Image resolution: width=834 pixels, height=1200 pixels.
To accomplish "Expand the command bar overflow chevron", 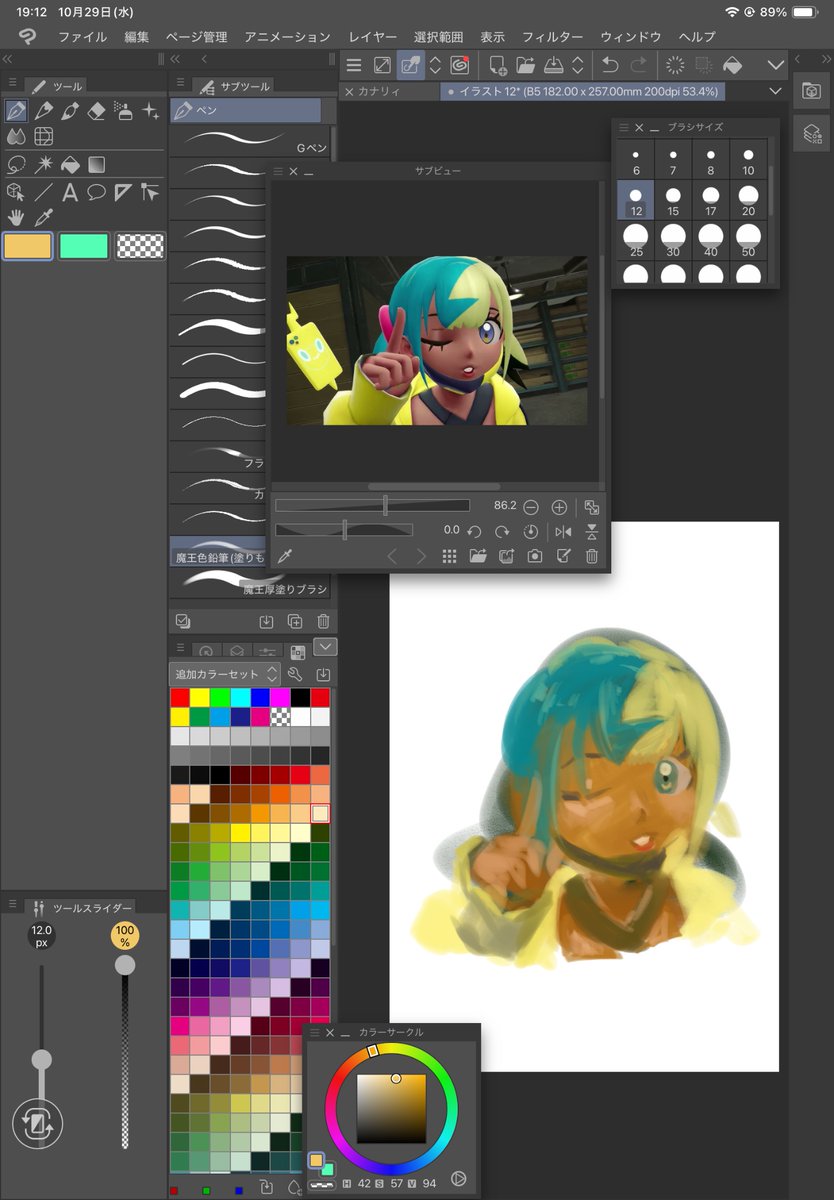I will point(775,65).
